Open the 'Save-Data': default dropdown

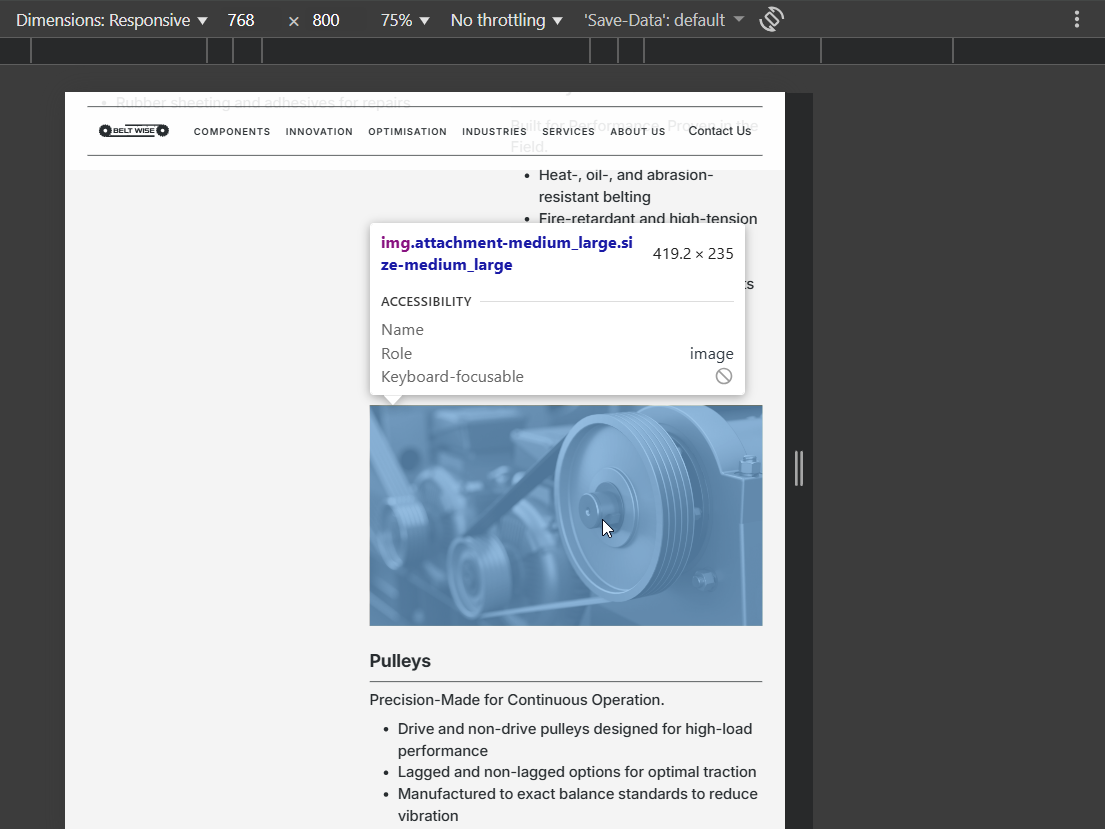(x=663, y=20)
